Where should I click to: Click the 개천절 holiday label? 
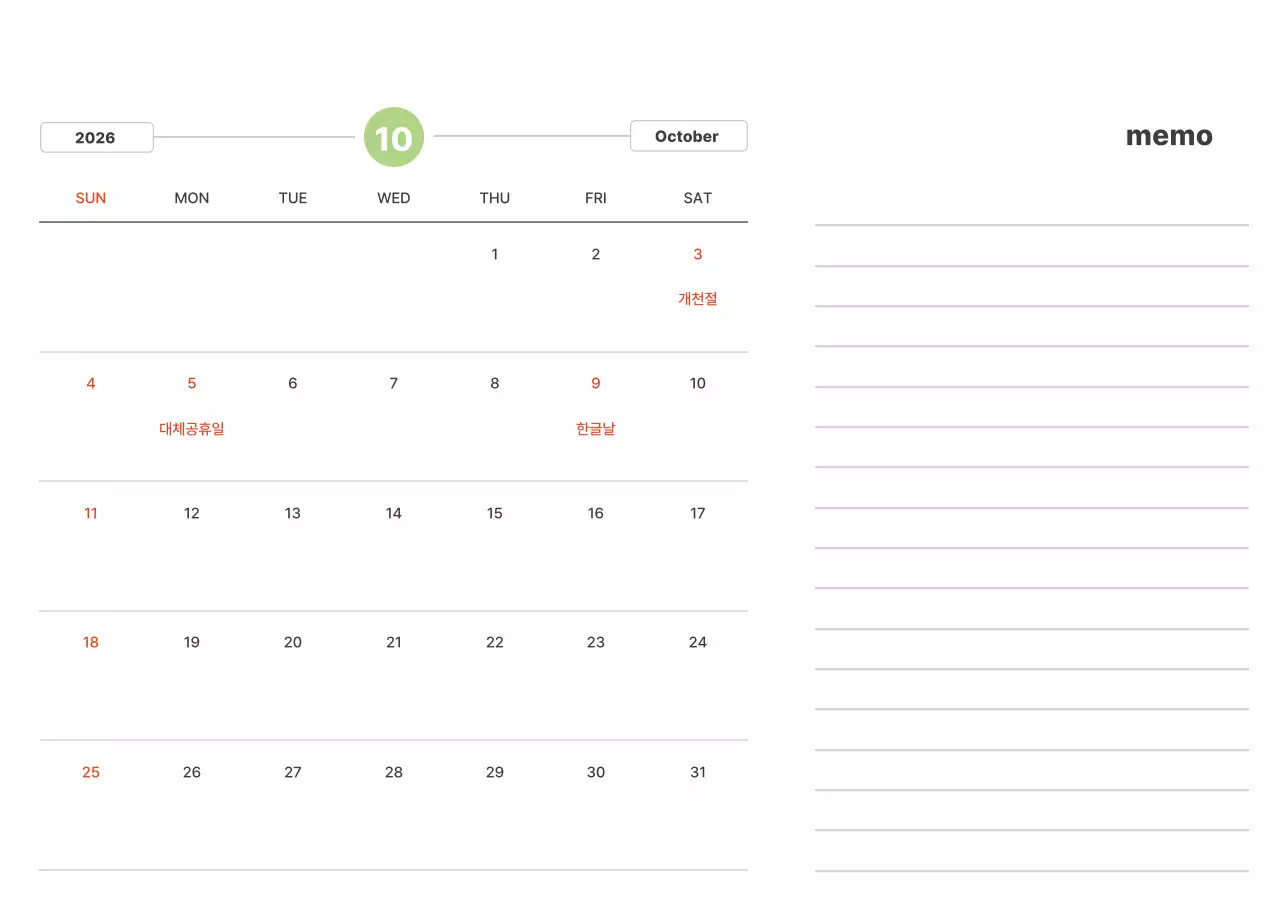pyautogui.click(x=697, y=298)
